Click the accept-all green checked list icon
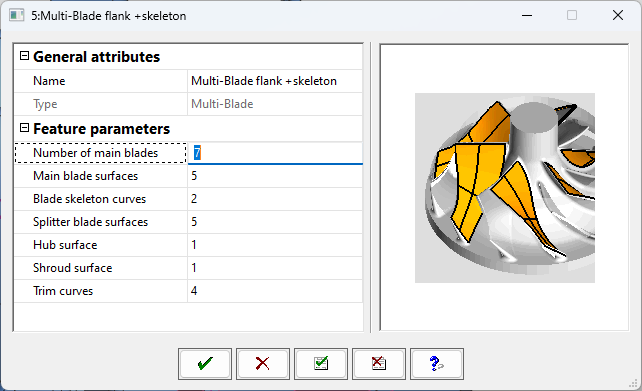The height and width of the screenshot is (391, 642). (x=321, y=364)
